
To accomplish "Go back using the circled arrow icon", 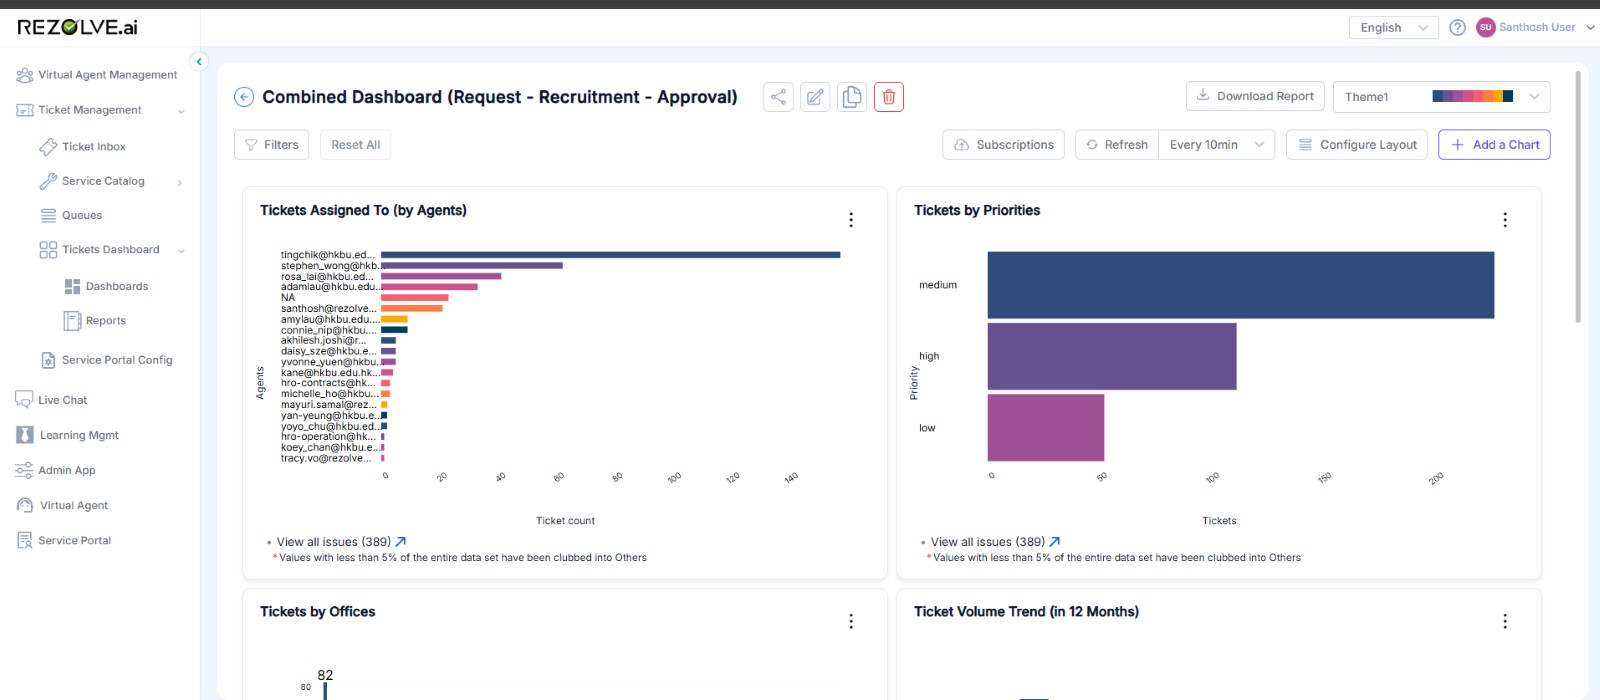I will click(244, 97).
